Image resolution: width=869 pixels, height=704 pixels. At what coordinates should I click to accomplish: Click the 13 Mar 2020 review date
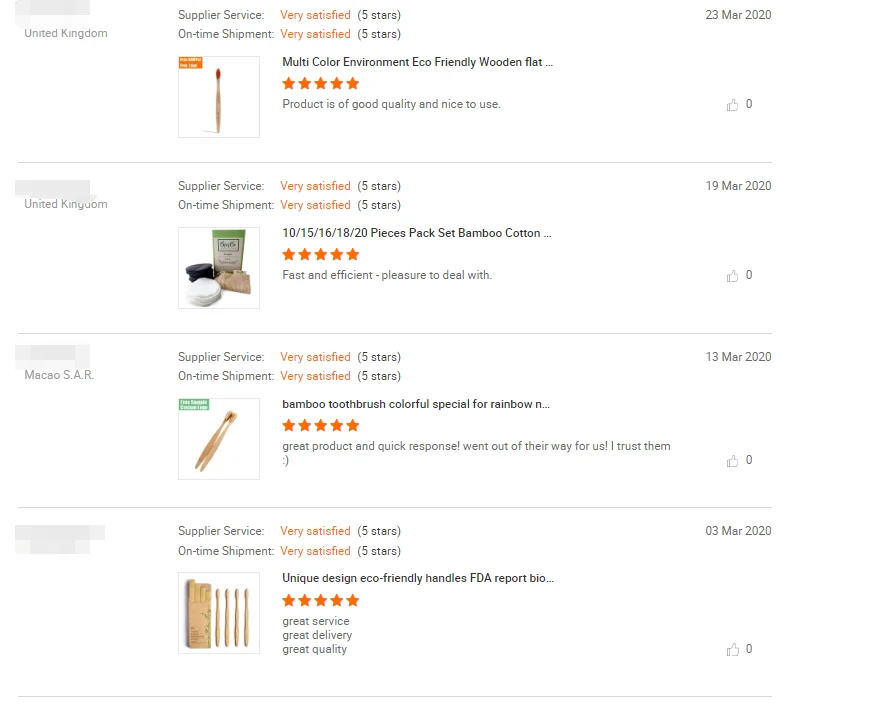[738, 357]
